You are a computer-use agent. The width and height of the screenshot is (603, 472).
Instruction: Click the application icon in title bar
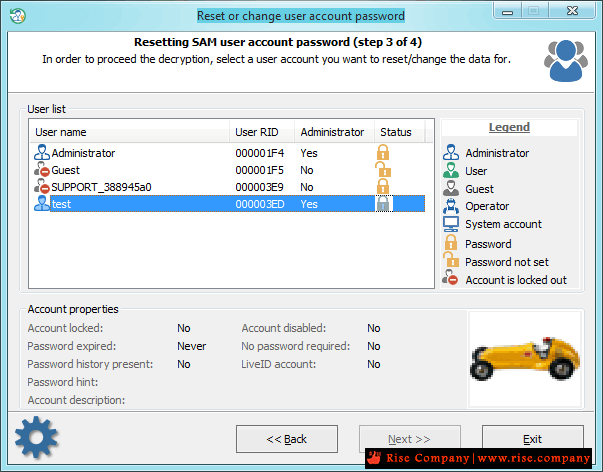click(x=15, y=15)
